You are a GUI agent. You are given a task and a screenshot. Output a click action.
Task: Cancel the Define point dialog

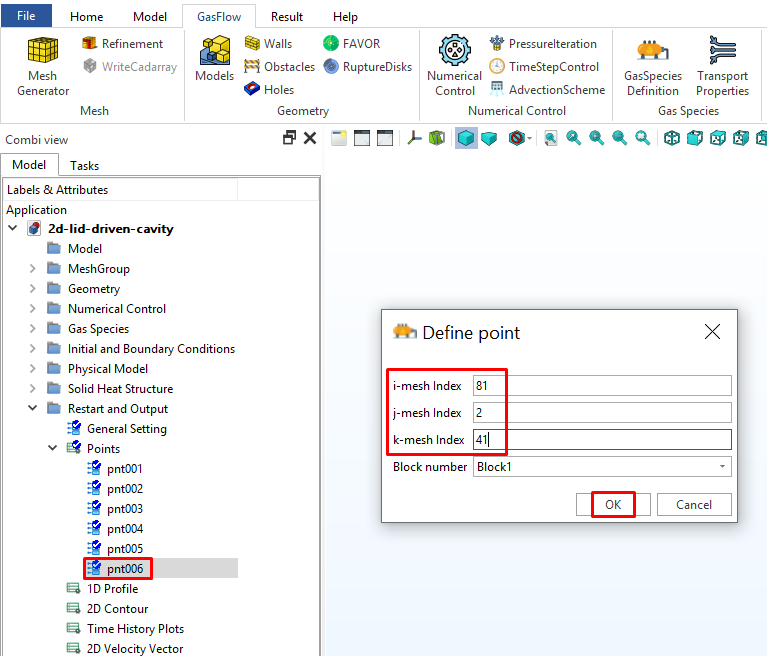693,505
